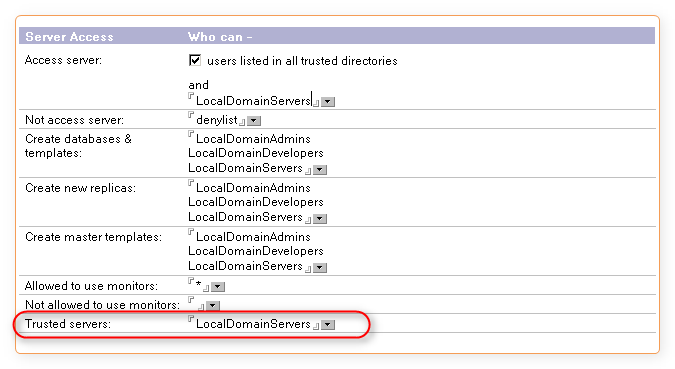Viewport: 675px width, 369px height.
Task: Open Allowed to use monitors dropdown arrow
Action: click(218, 287)
